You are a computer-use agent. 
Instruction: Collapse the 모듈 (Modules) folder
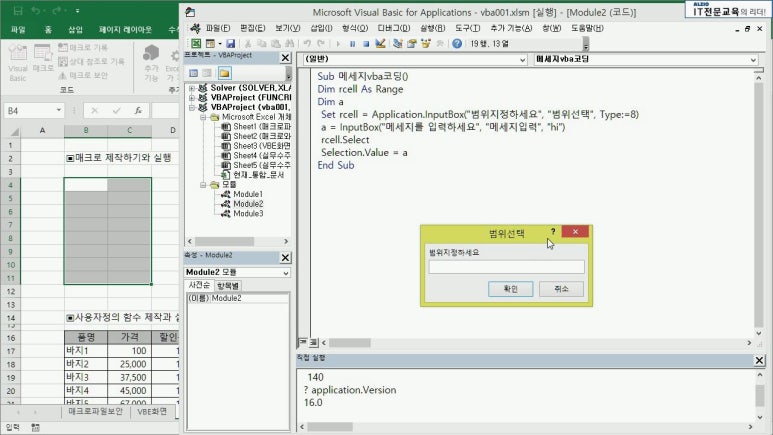click(x=203, y=184)
